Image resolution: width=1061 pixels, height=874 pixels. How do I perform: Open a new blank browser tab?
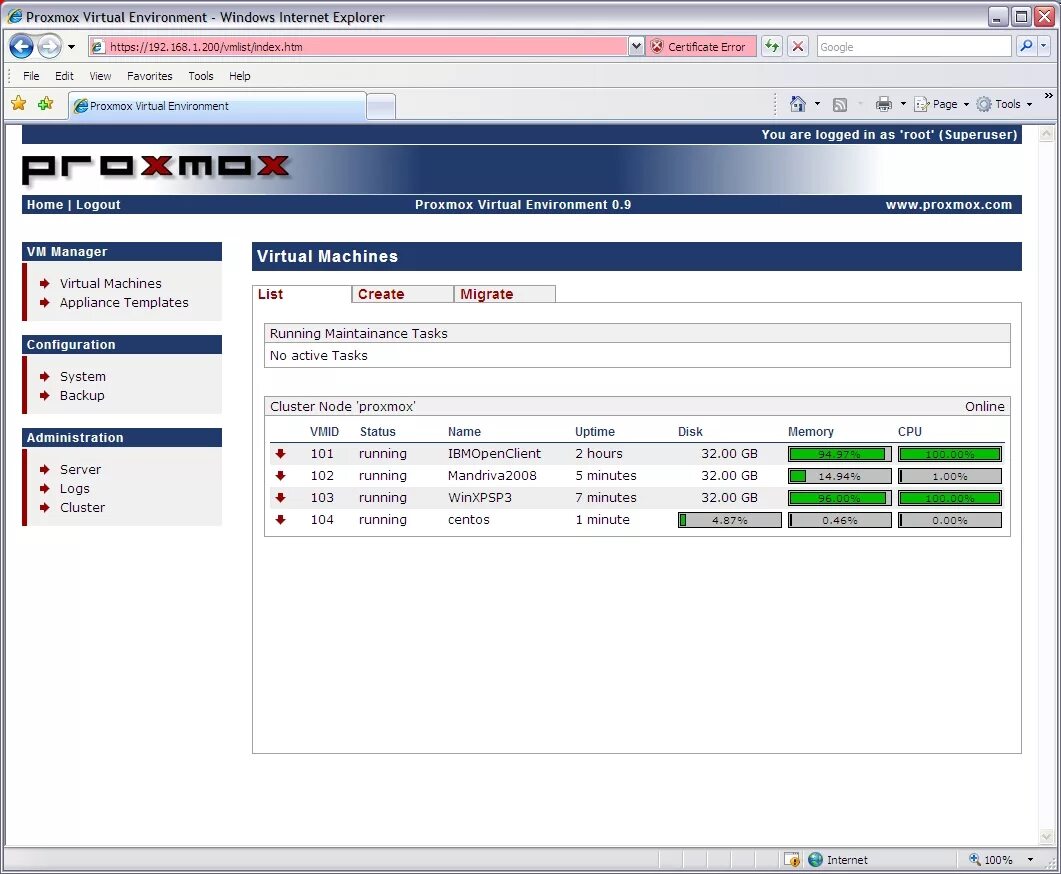(381, 107)
